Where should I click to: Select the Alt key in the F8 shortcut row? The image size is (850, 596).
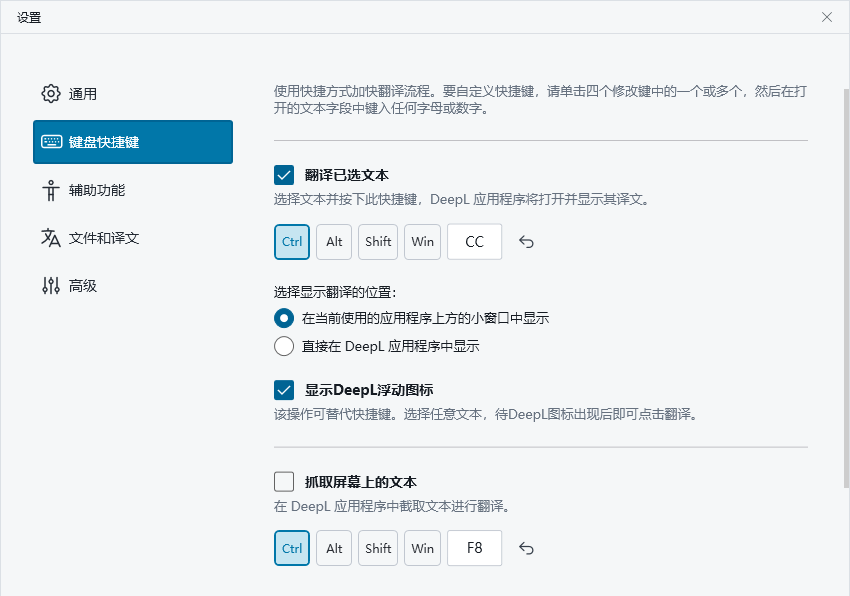[x=333, y=548]
